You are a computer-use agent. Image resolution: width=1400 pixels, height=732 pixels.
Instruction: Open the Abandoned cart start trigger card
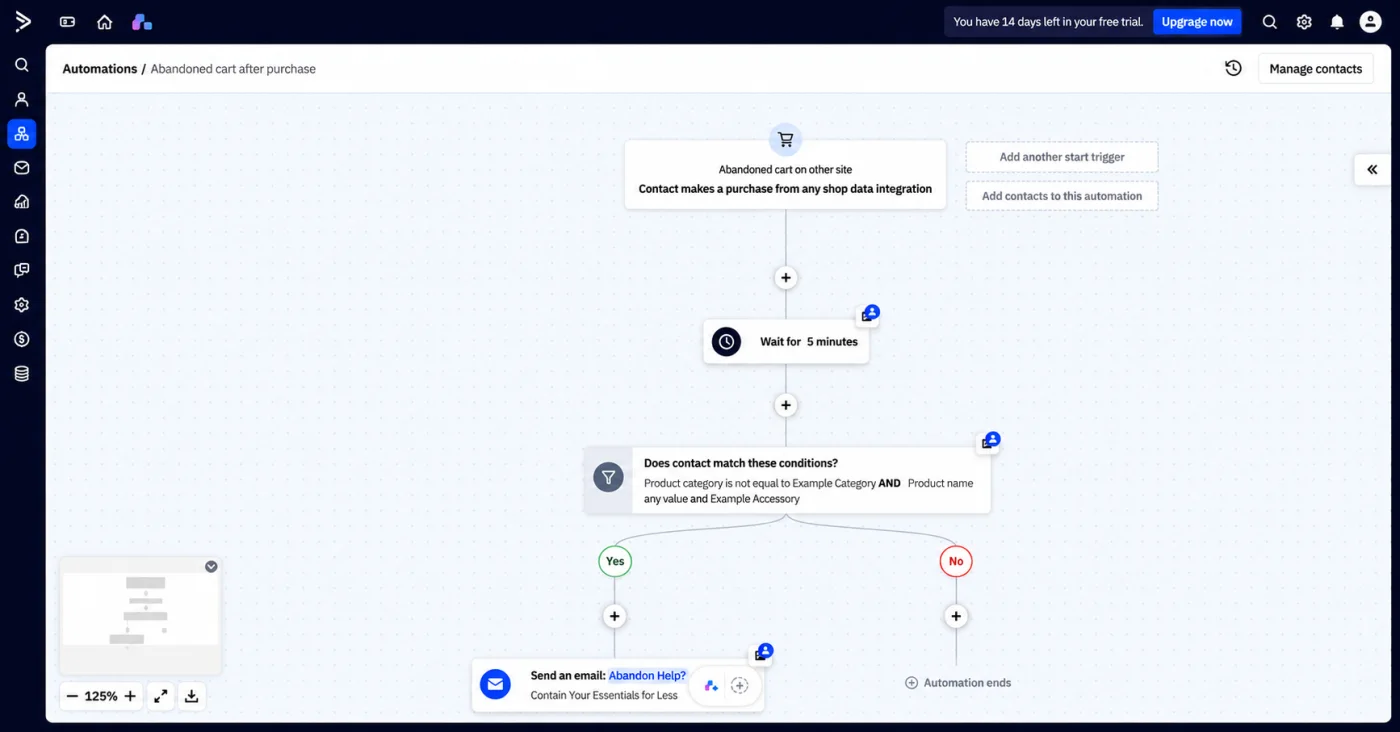[785, 175]
